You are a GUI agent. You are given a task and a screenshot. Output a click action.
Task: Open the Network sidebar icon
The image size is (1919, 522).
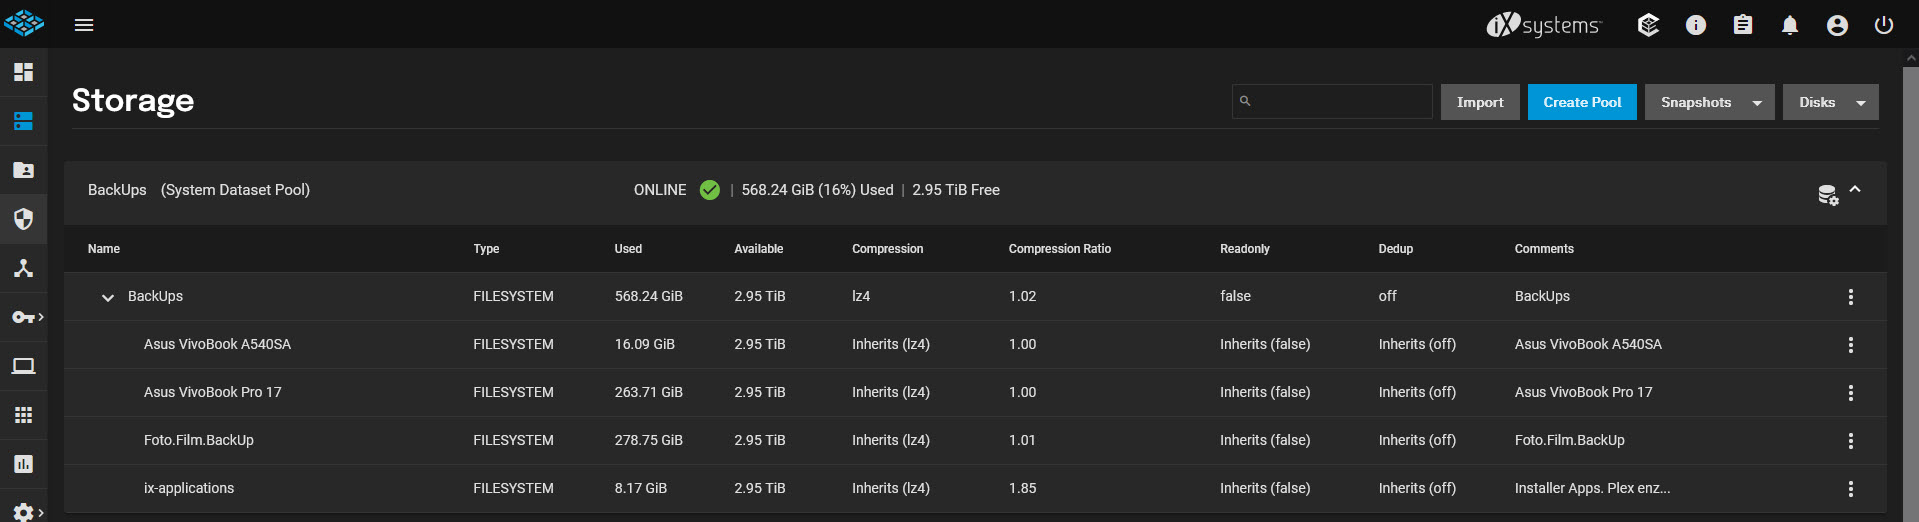[x=23, y=268]
